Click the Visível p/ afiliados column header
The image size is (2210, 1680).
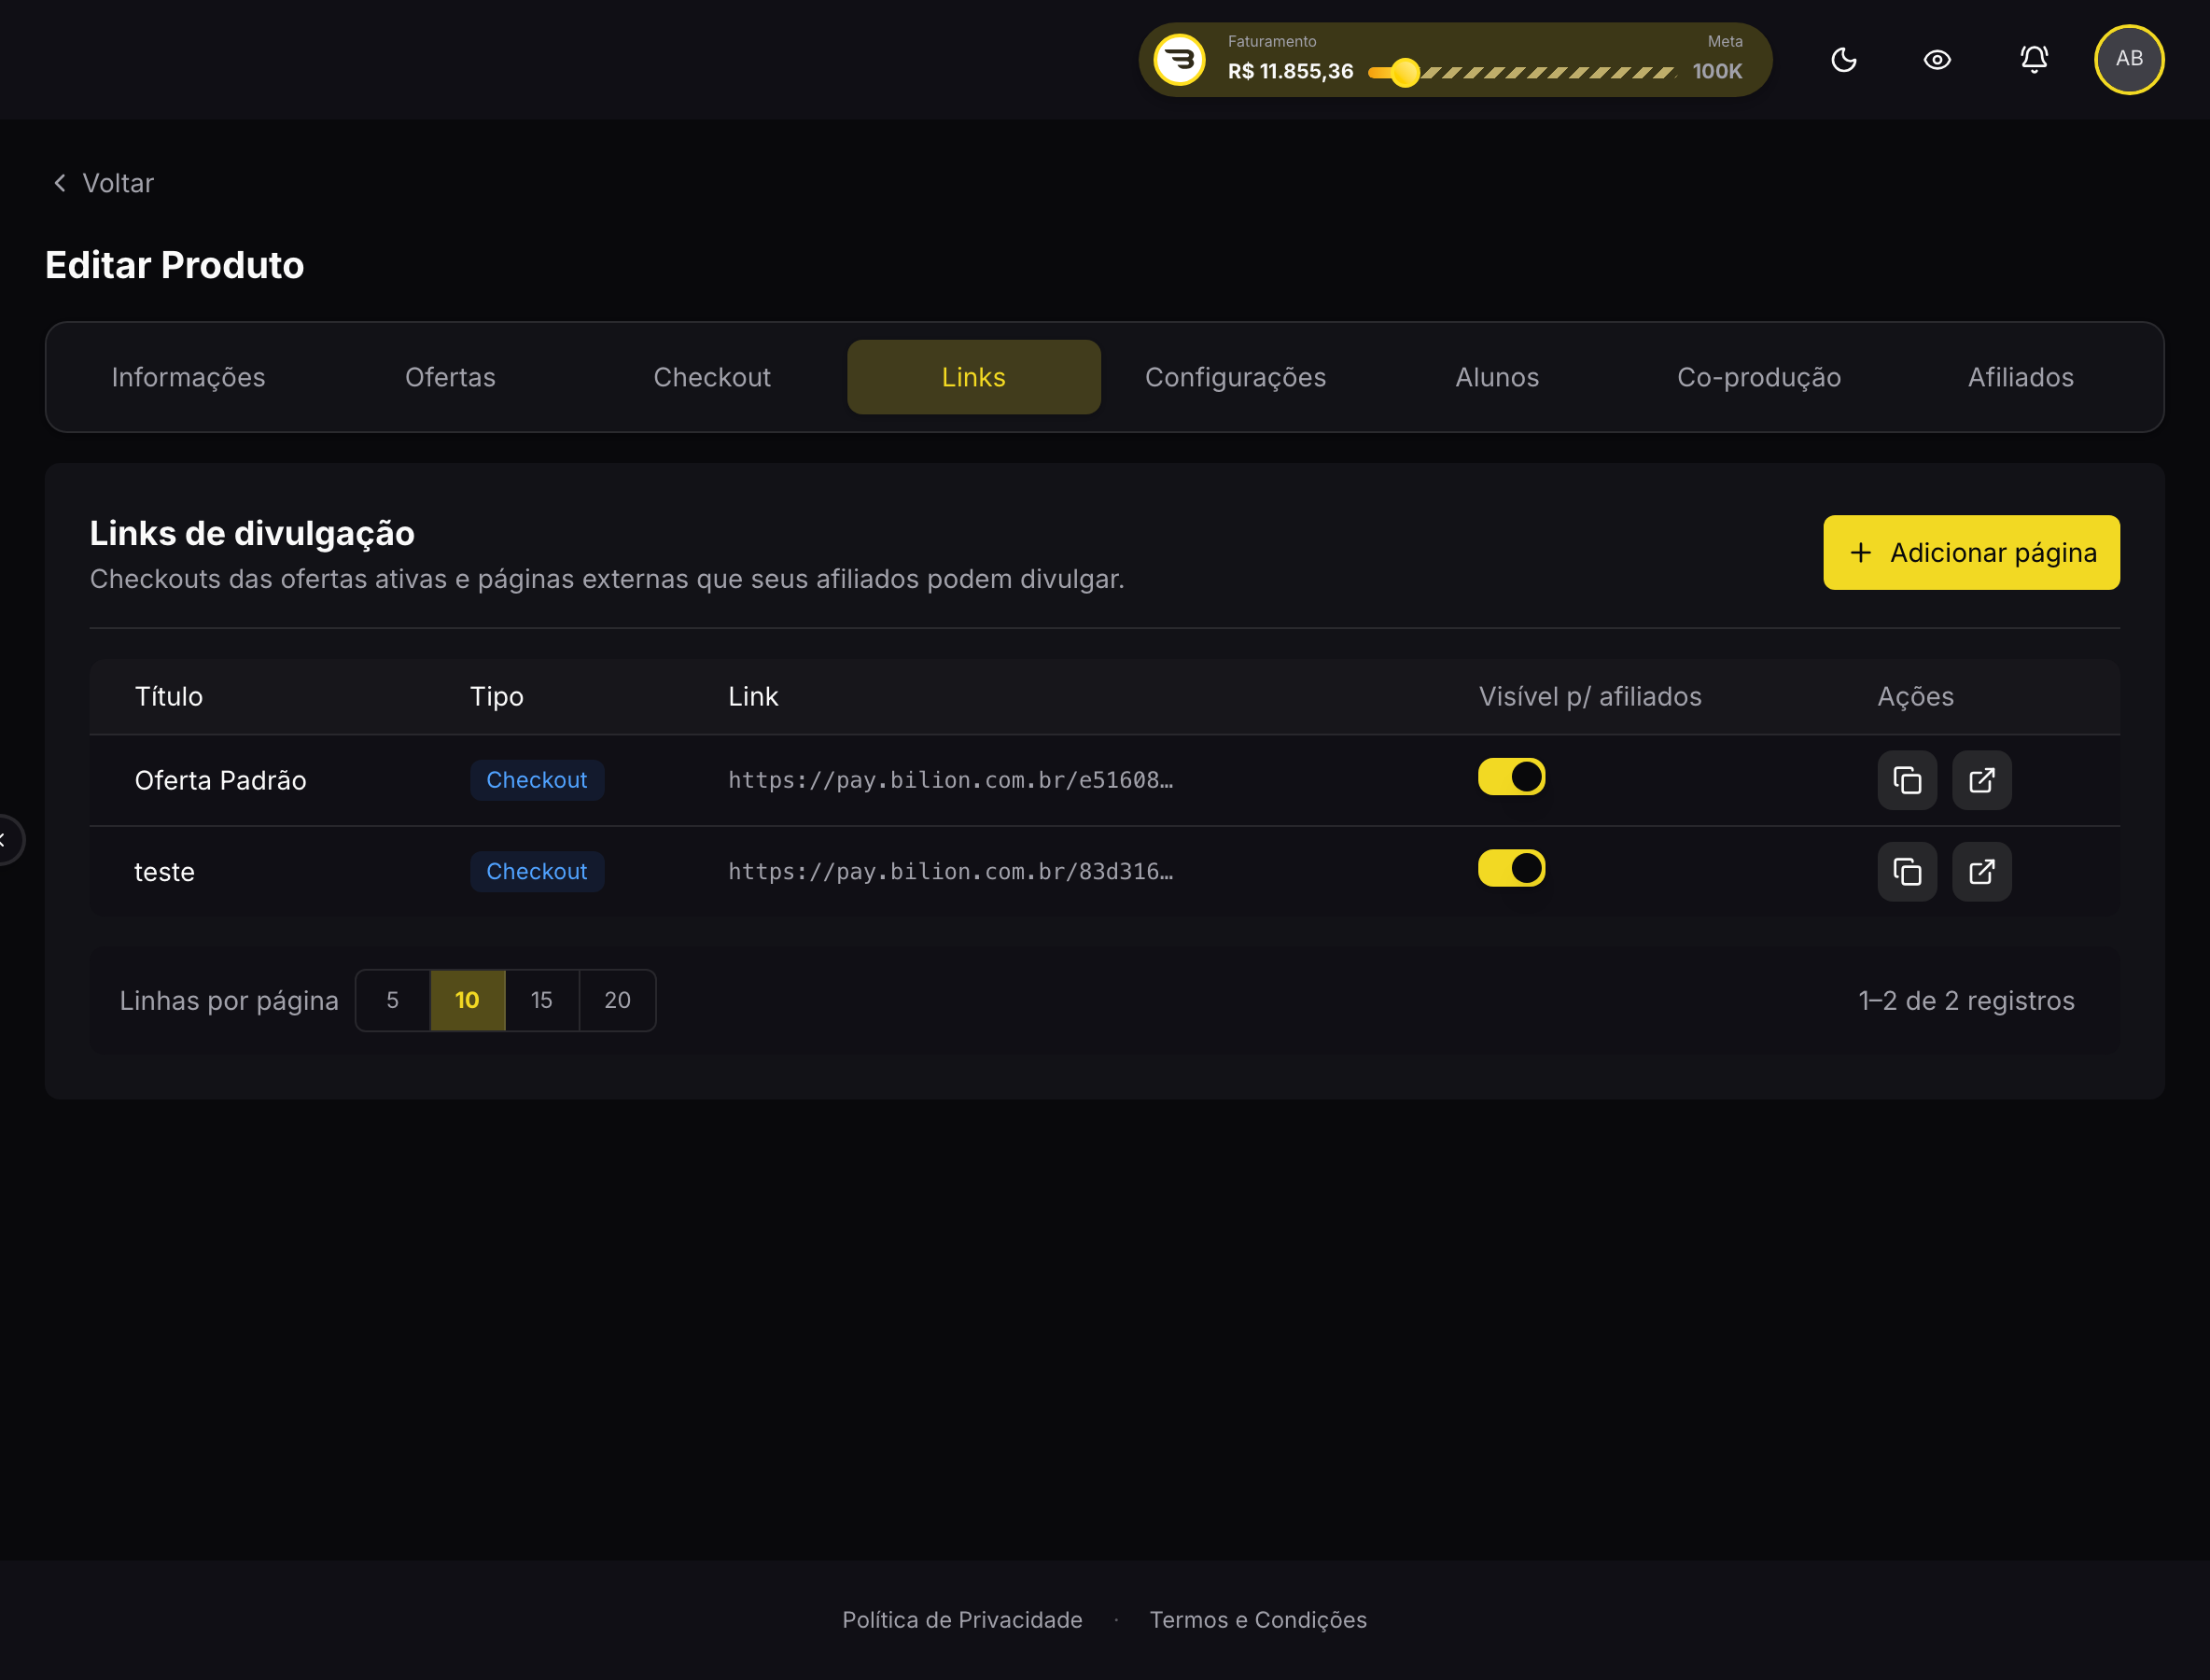[1590, 696]
